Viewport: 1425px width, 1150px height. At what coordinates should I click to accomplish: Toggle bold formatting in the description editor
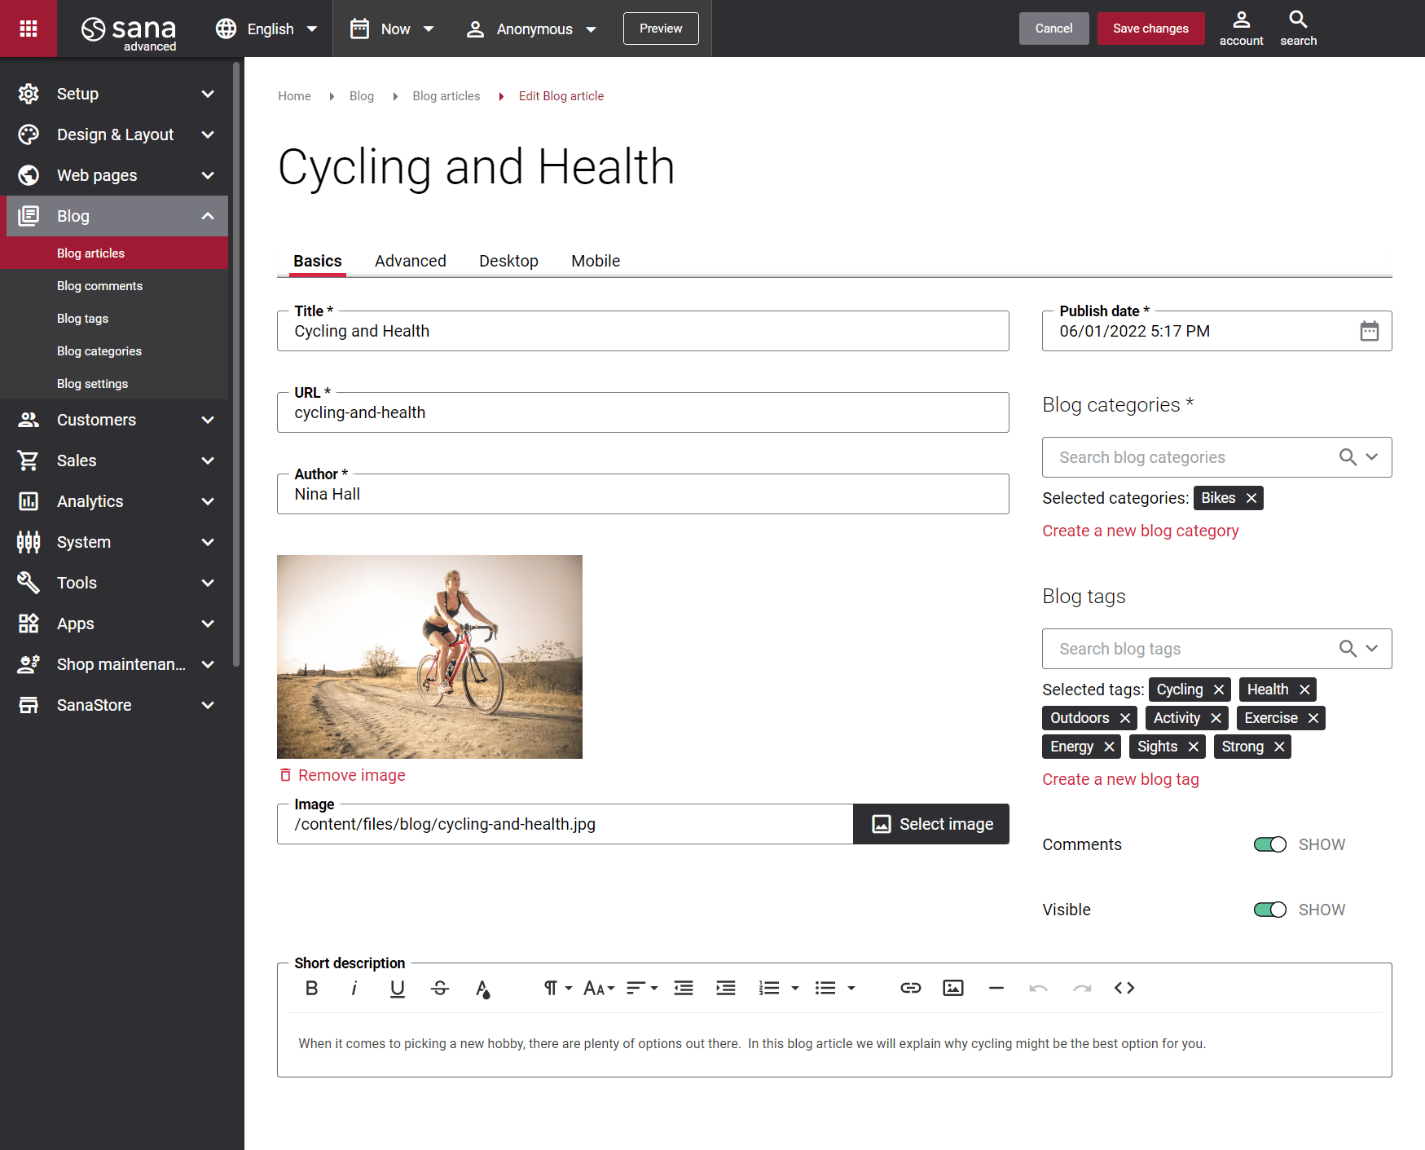(x=311, y=988)
